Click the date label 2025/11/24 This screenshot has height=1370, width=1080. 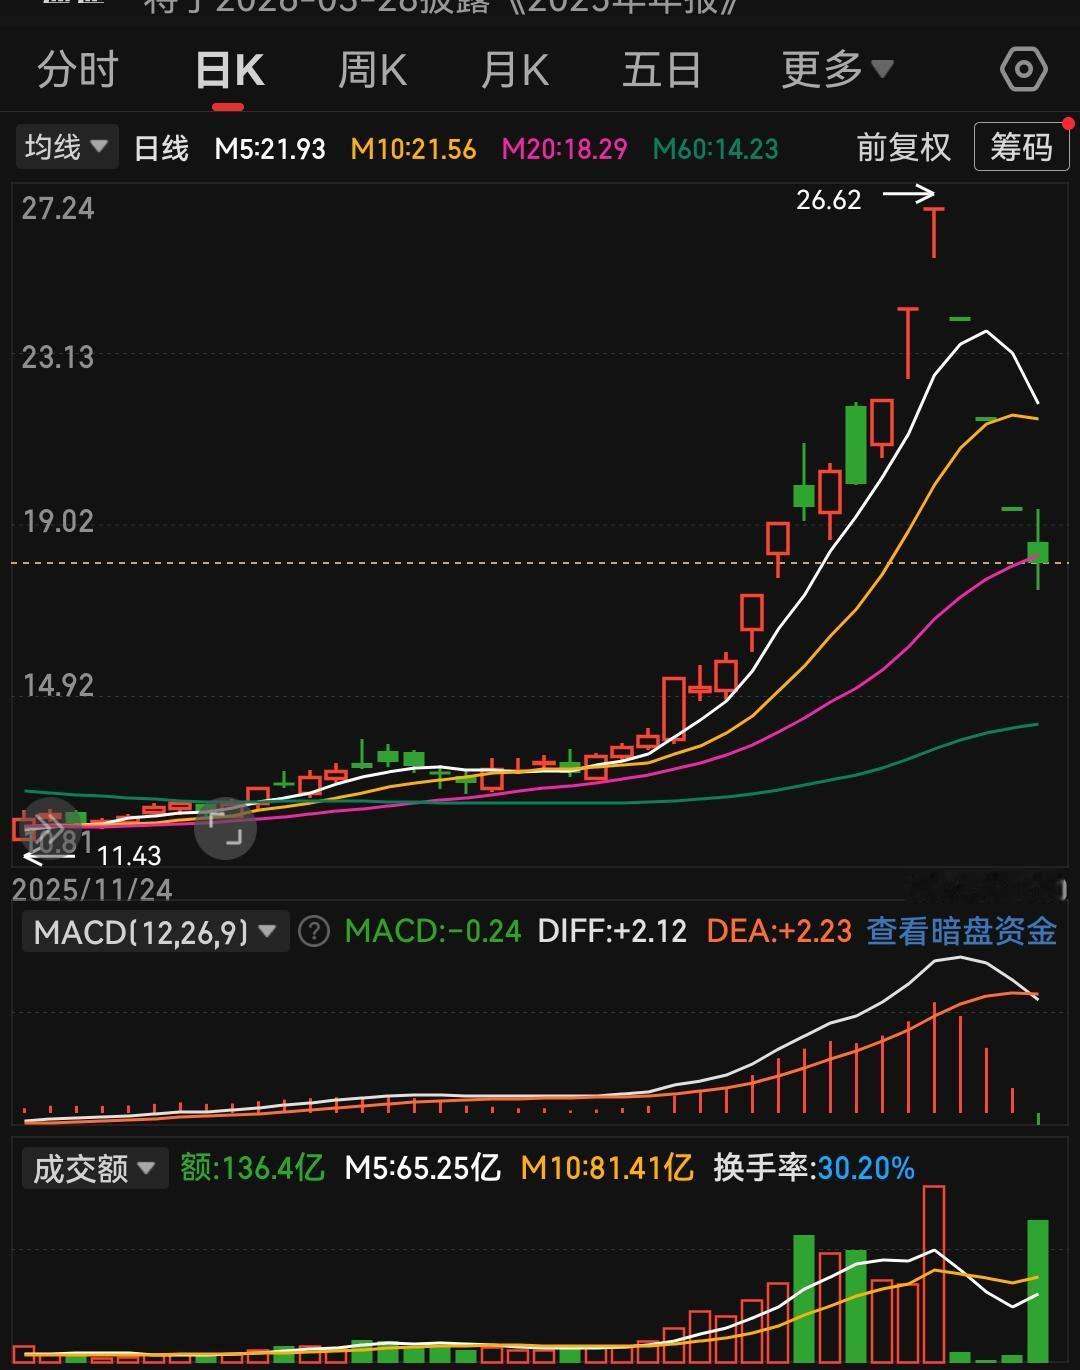point(93,890)
